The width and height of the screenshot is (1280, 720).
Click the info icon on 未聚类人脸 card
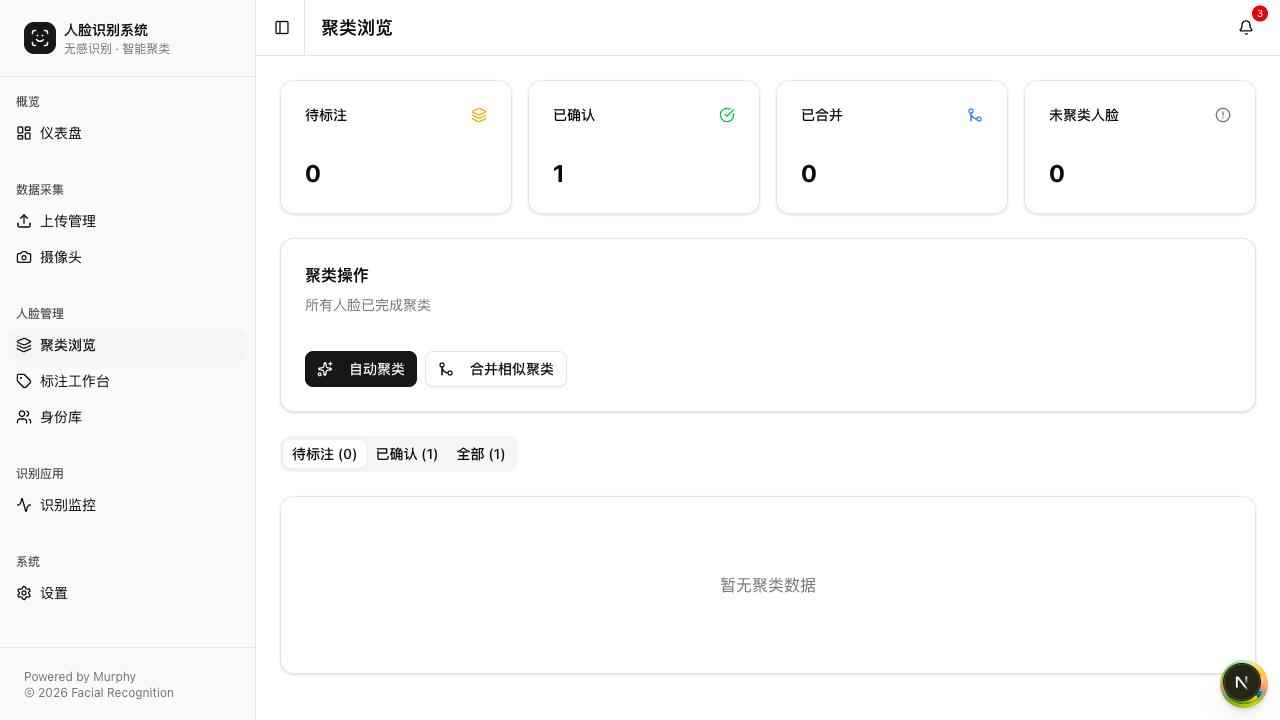click(x=1223, y=115)
